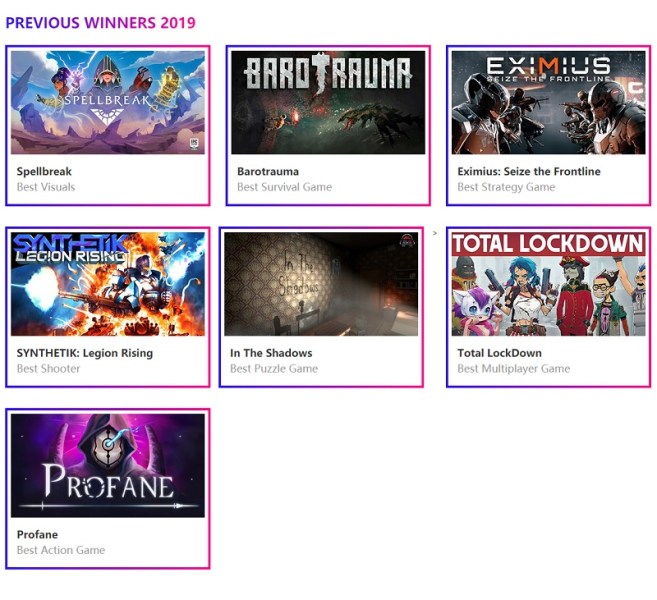The width and height of the screenshot is (657, 600).
Task: Click the Barotrauma title link
Action: [268, 171]
